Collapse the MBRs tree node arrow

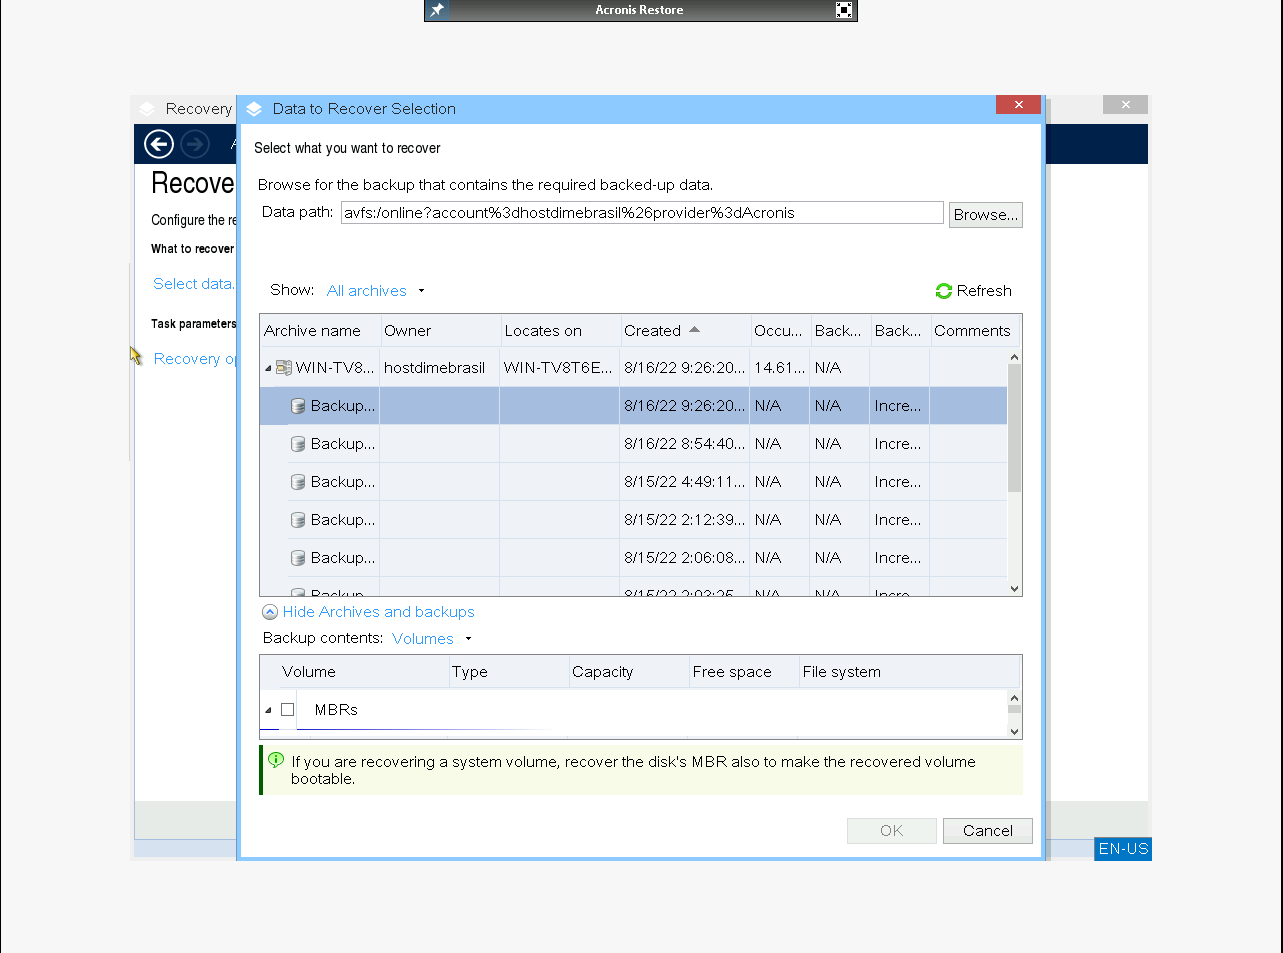point(268,711)
